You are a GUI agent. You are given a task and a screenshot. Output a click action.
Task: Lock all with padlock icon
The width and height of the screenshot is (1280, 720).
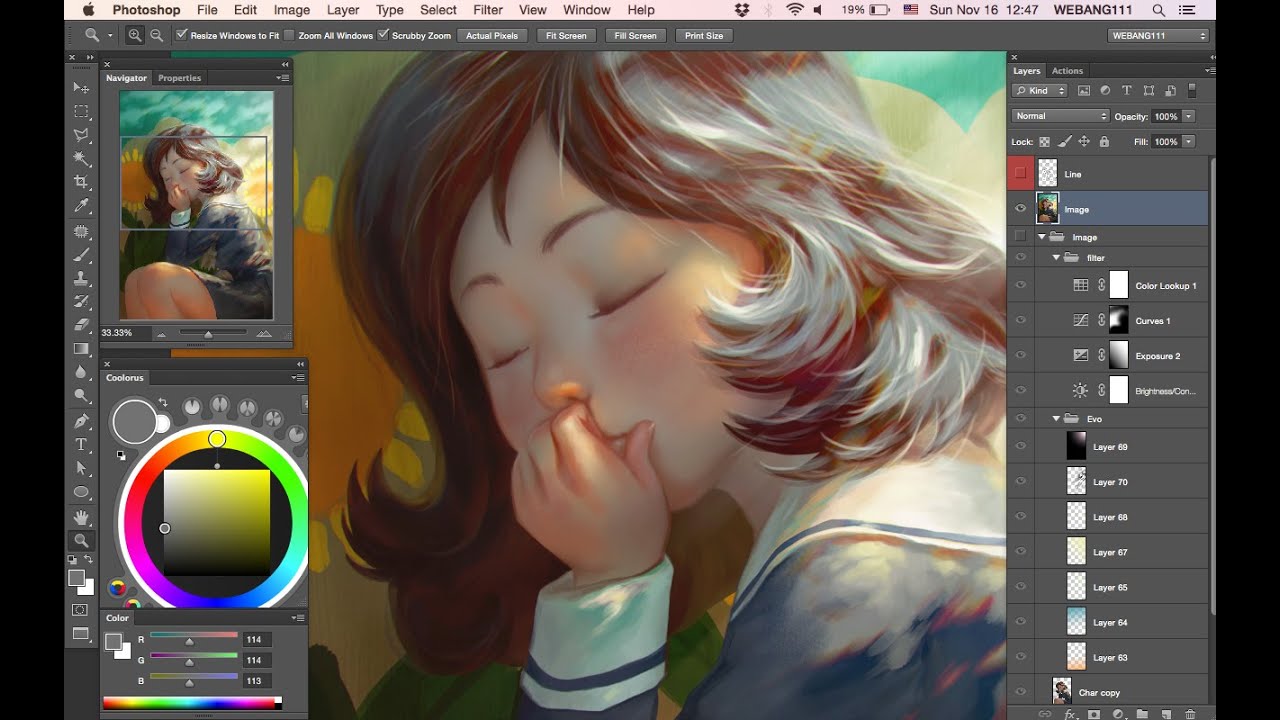(x=1103, y=142)
